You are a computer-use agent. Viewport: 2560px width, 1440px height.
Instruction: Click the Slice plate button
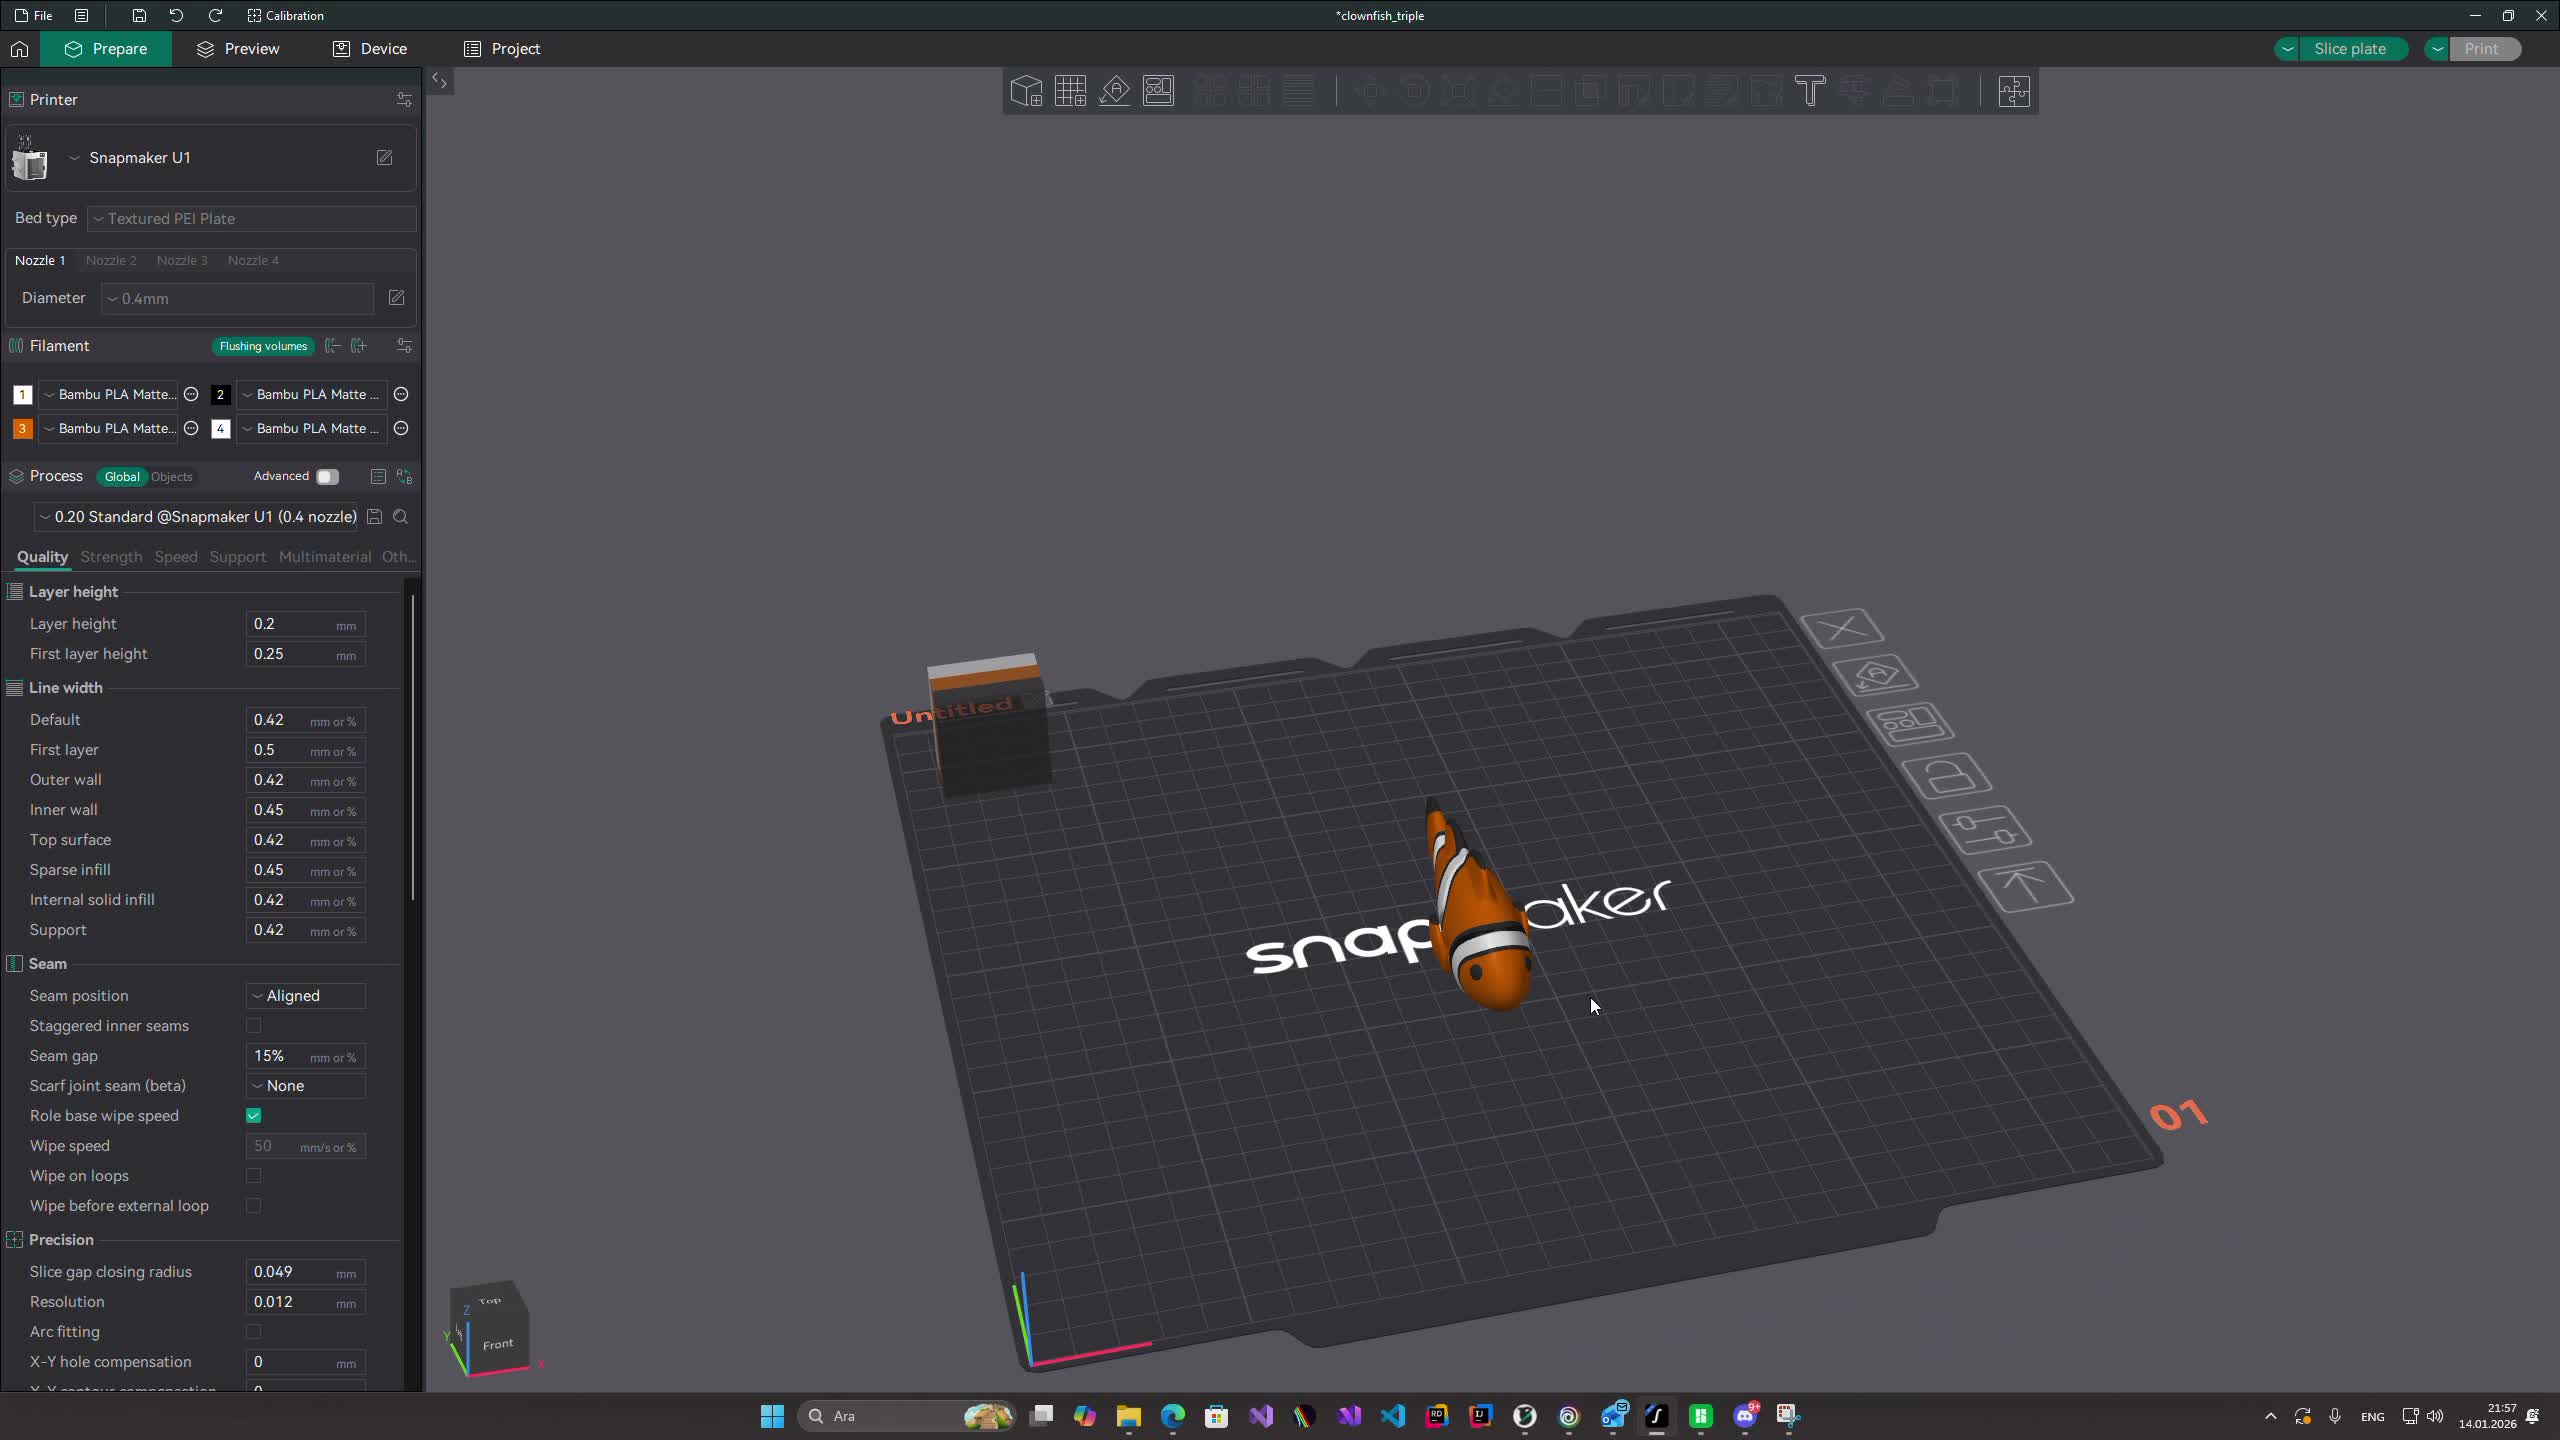point(2349,49)
